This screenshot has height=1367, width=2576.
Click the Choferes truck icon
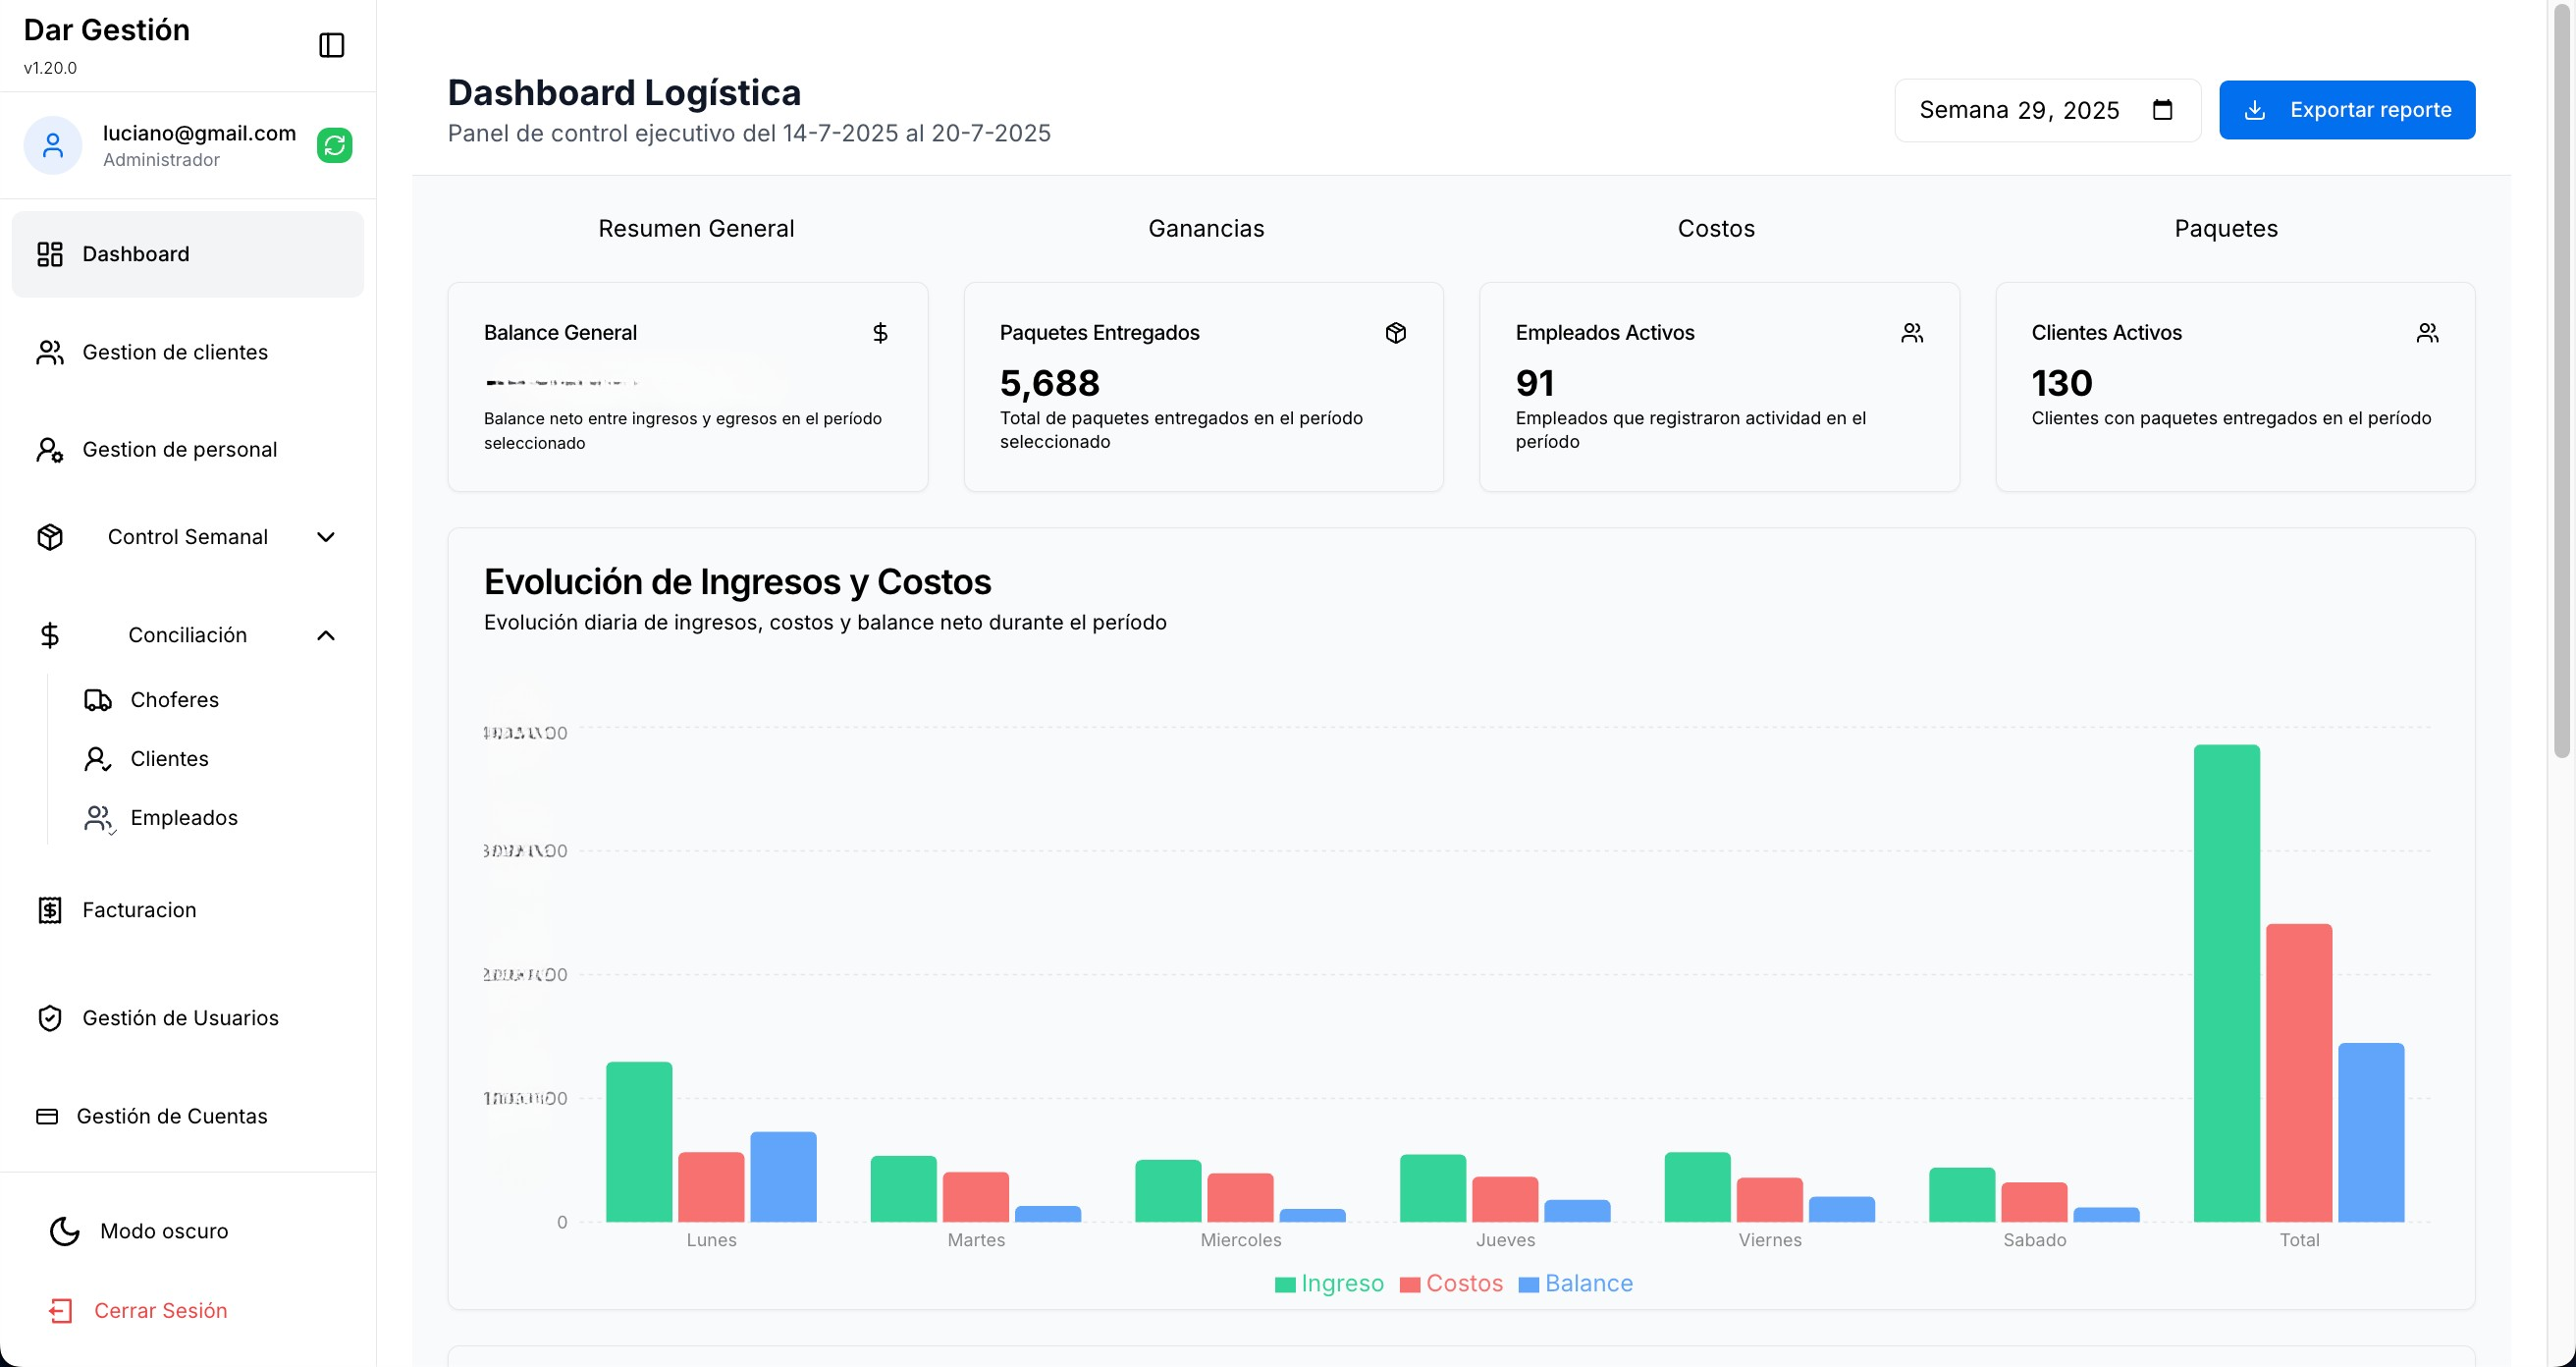[97, 700]
